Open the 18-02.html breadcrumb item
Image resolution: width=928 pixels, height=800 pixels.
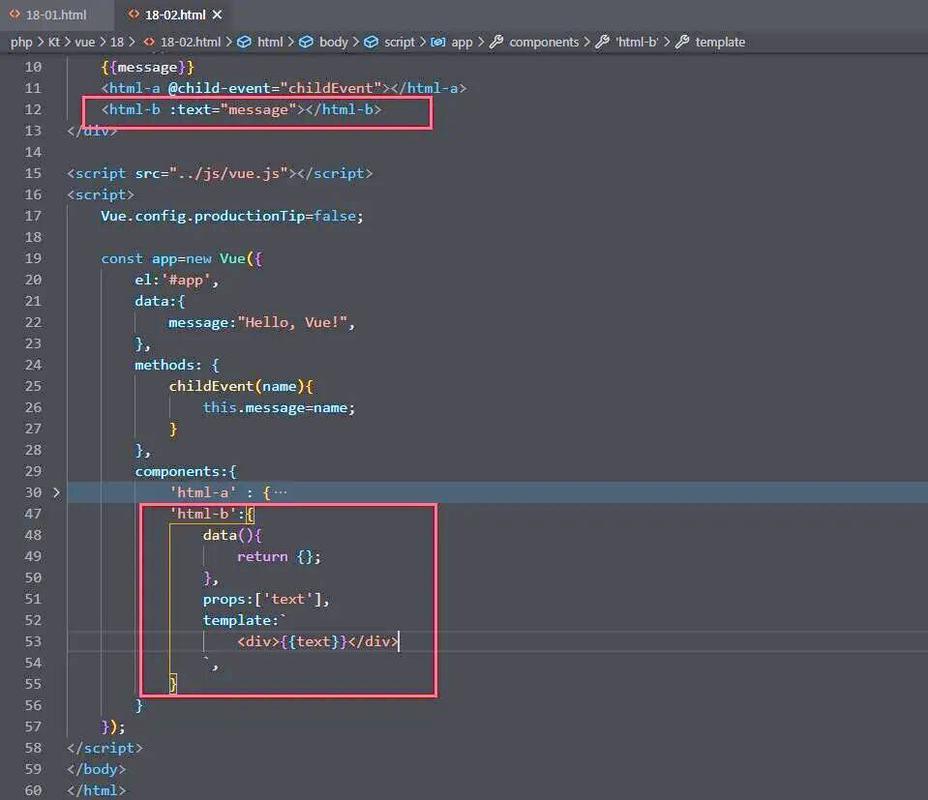(190, 42)
